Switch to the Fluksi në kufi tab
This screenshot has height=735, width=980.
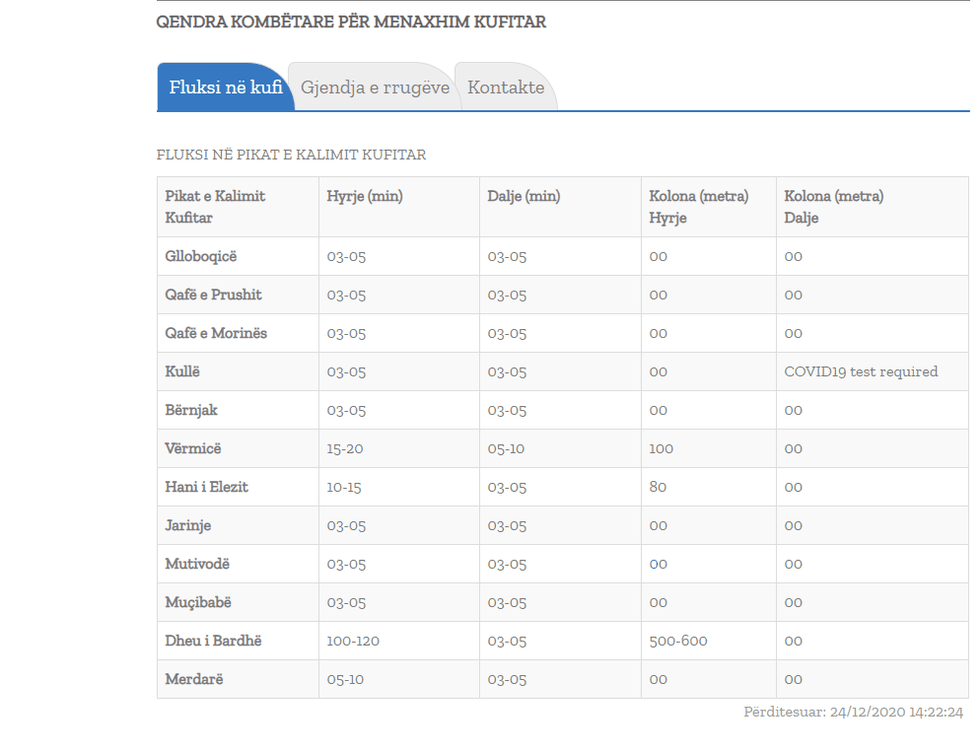pos(225,88)
